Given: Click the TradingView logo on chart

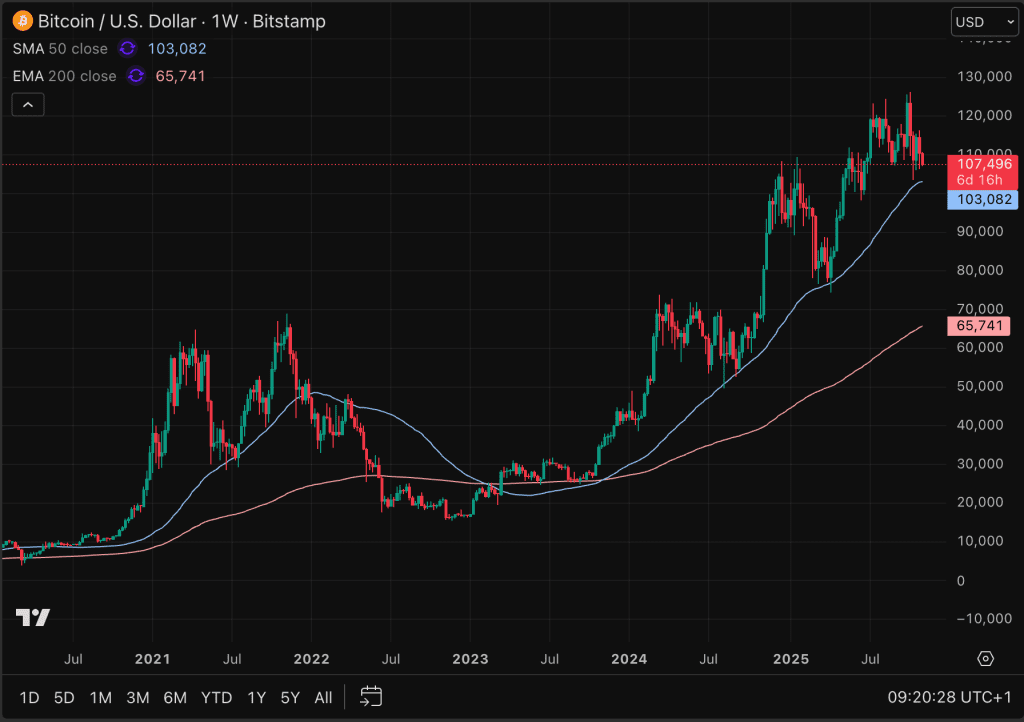Looking at the screenshot, I should (33, 617).
